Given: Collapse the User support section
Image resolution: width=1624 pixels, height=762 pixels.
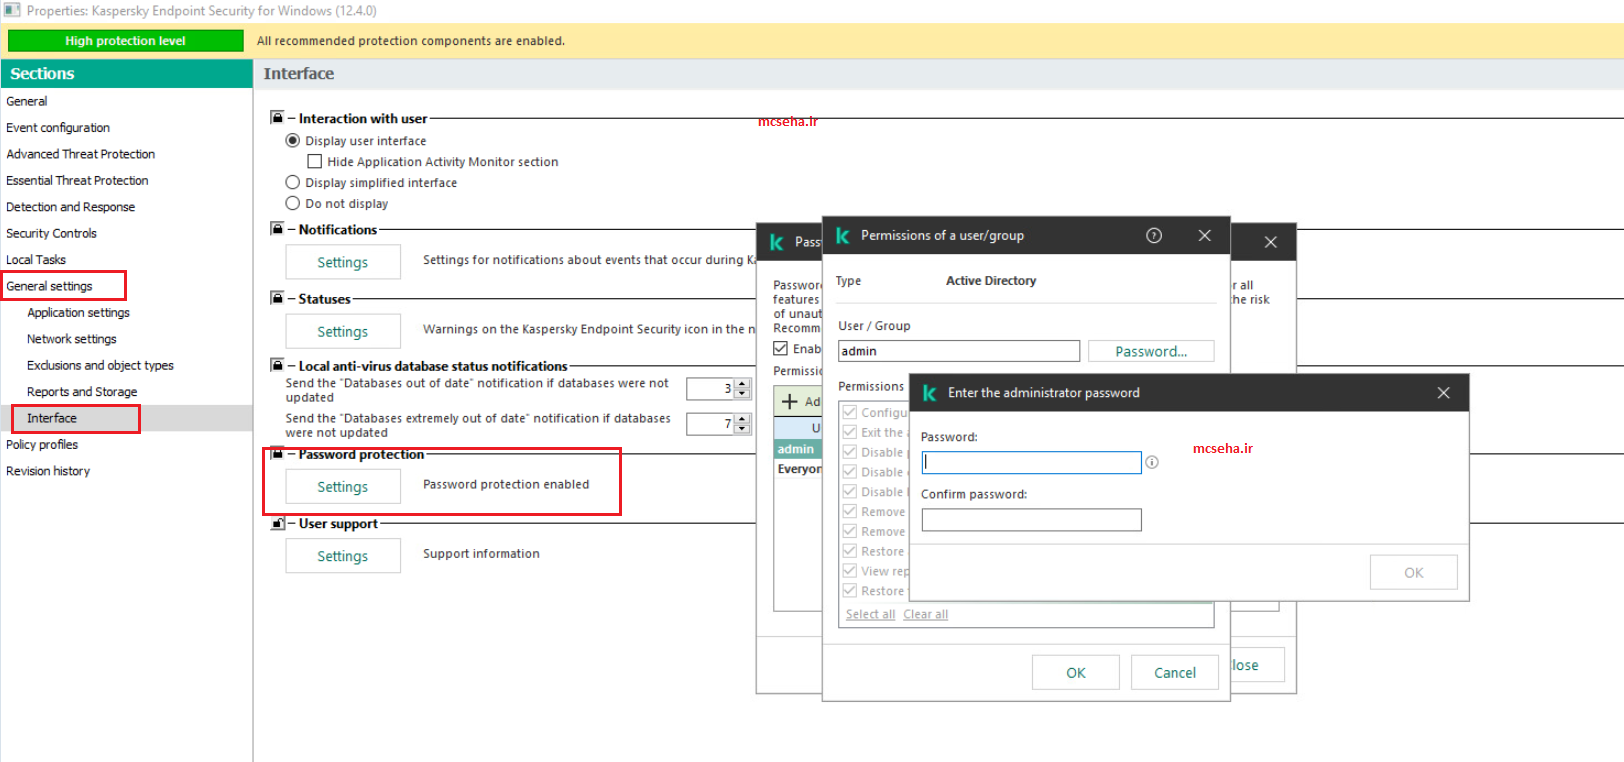Looking at the screenshot, I should pos(292,523).
